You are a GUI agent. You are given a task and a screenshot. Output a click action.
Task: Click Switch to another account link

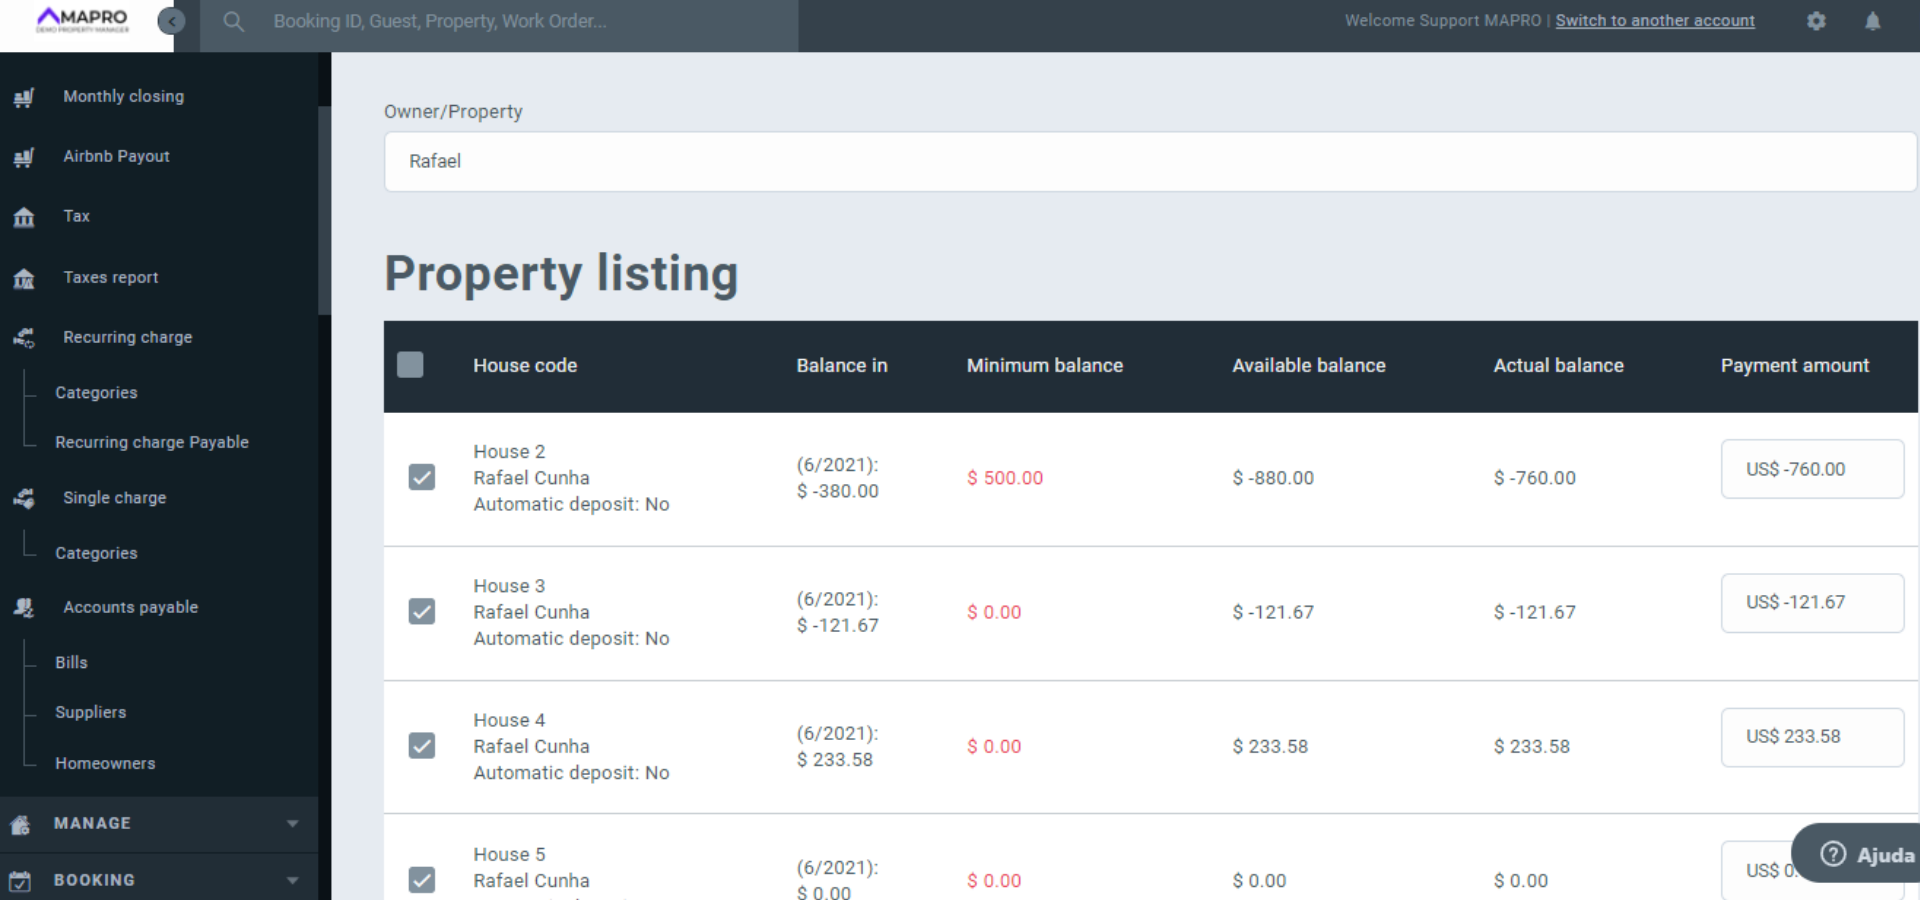1654,21
